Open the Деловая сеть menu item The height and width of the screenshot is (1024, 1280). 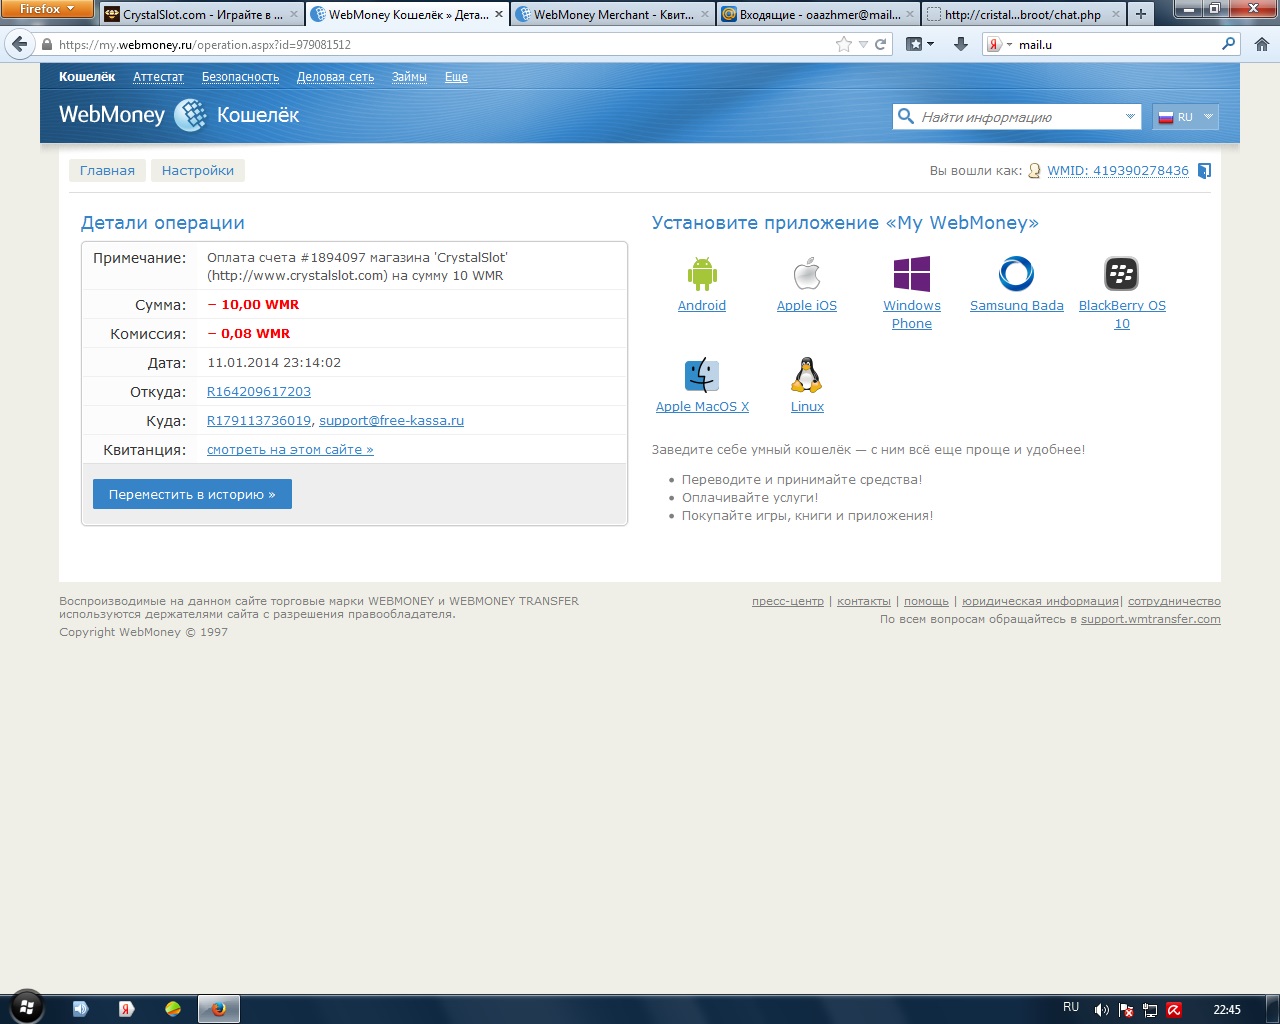pyautogui.click(x=335, y=77)
